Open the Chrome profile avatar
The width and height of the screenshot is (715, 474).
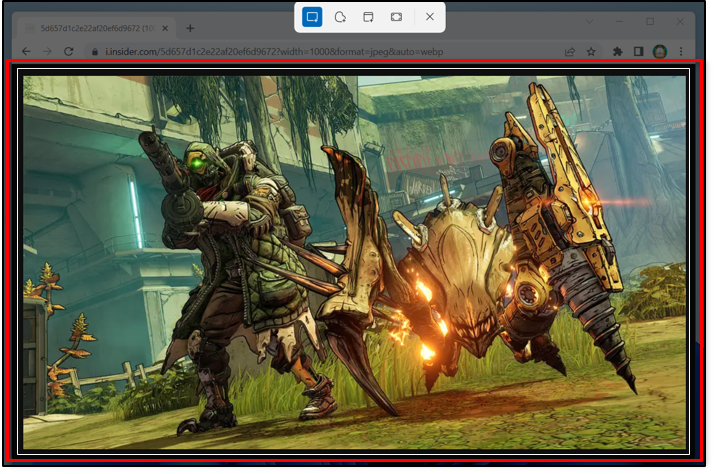(660, 51)
